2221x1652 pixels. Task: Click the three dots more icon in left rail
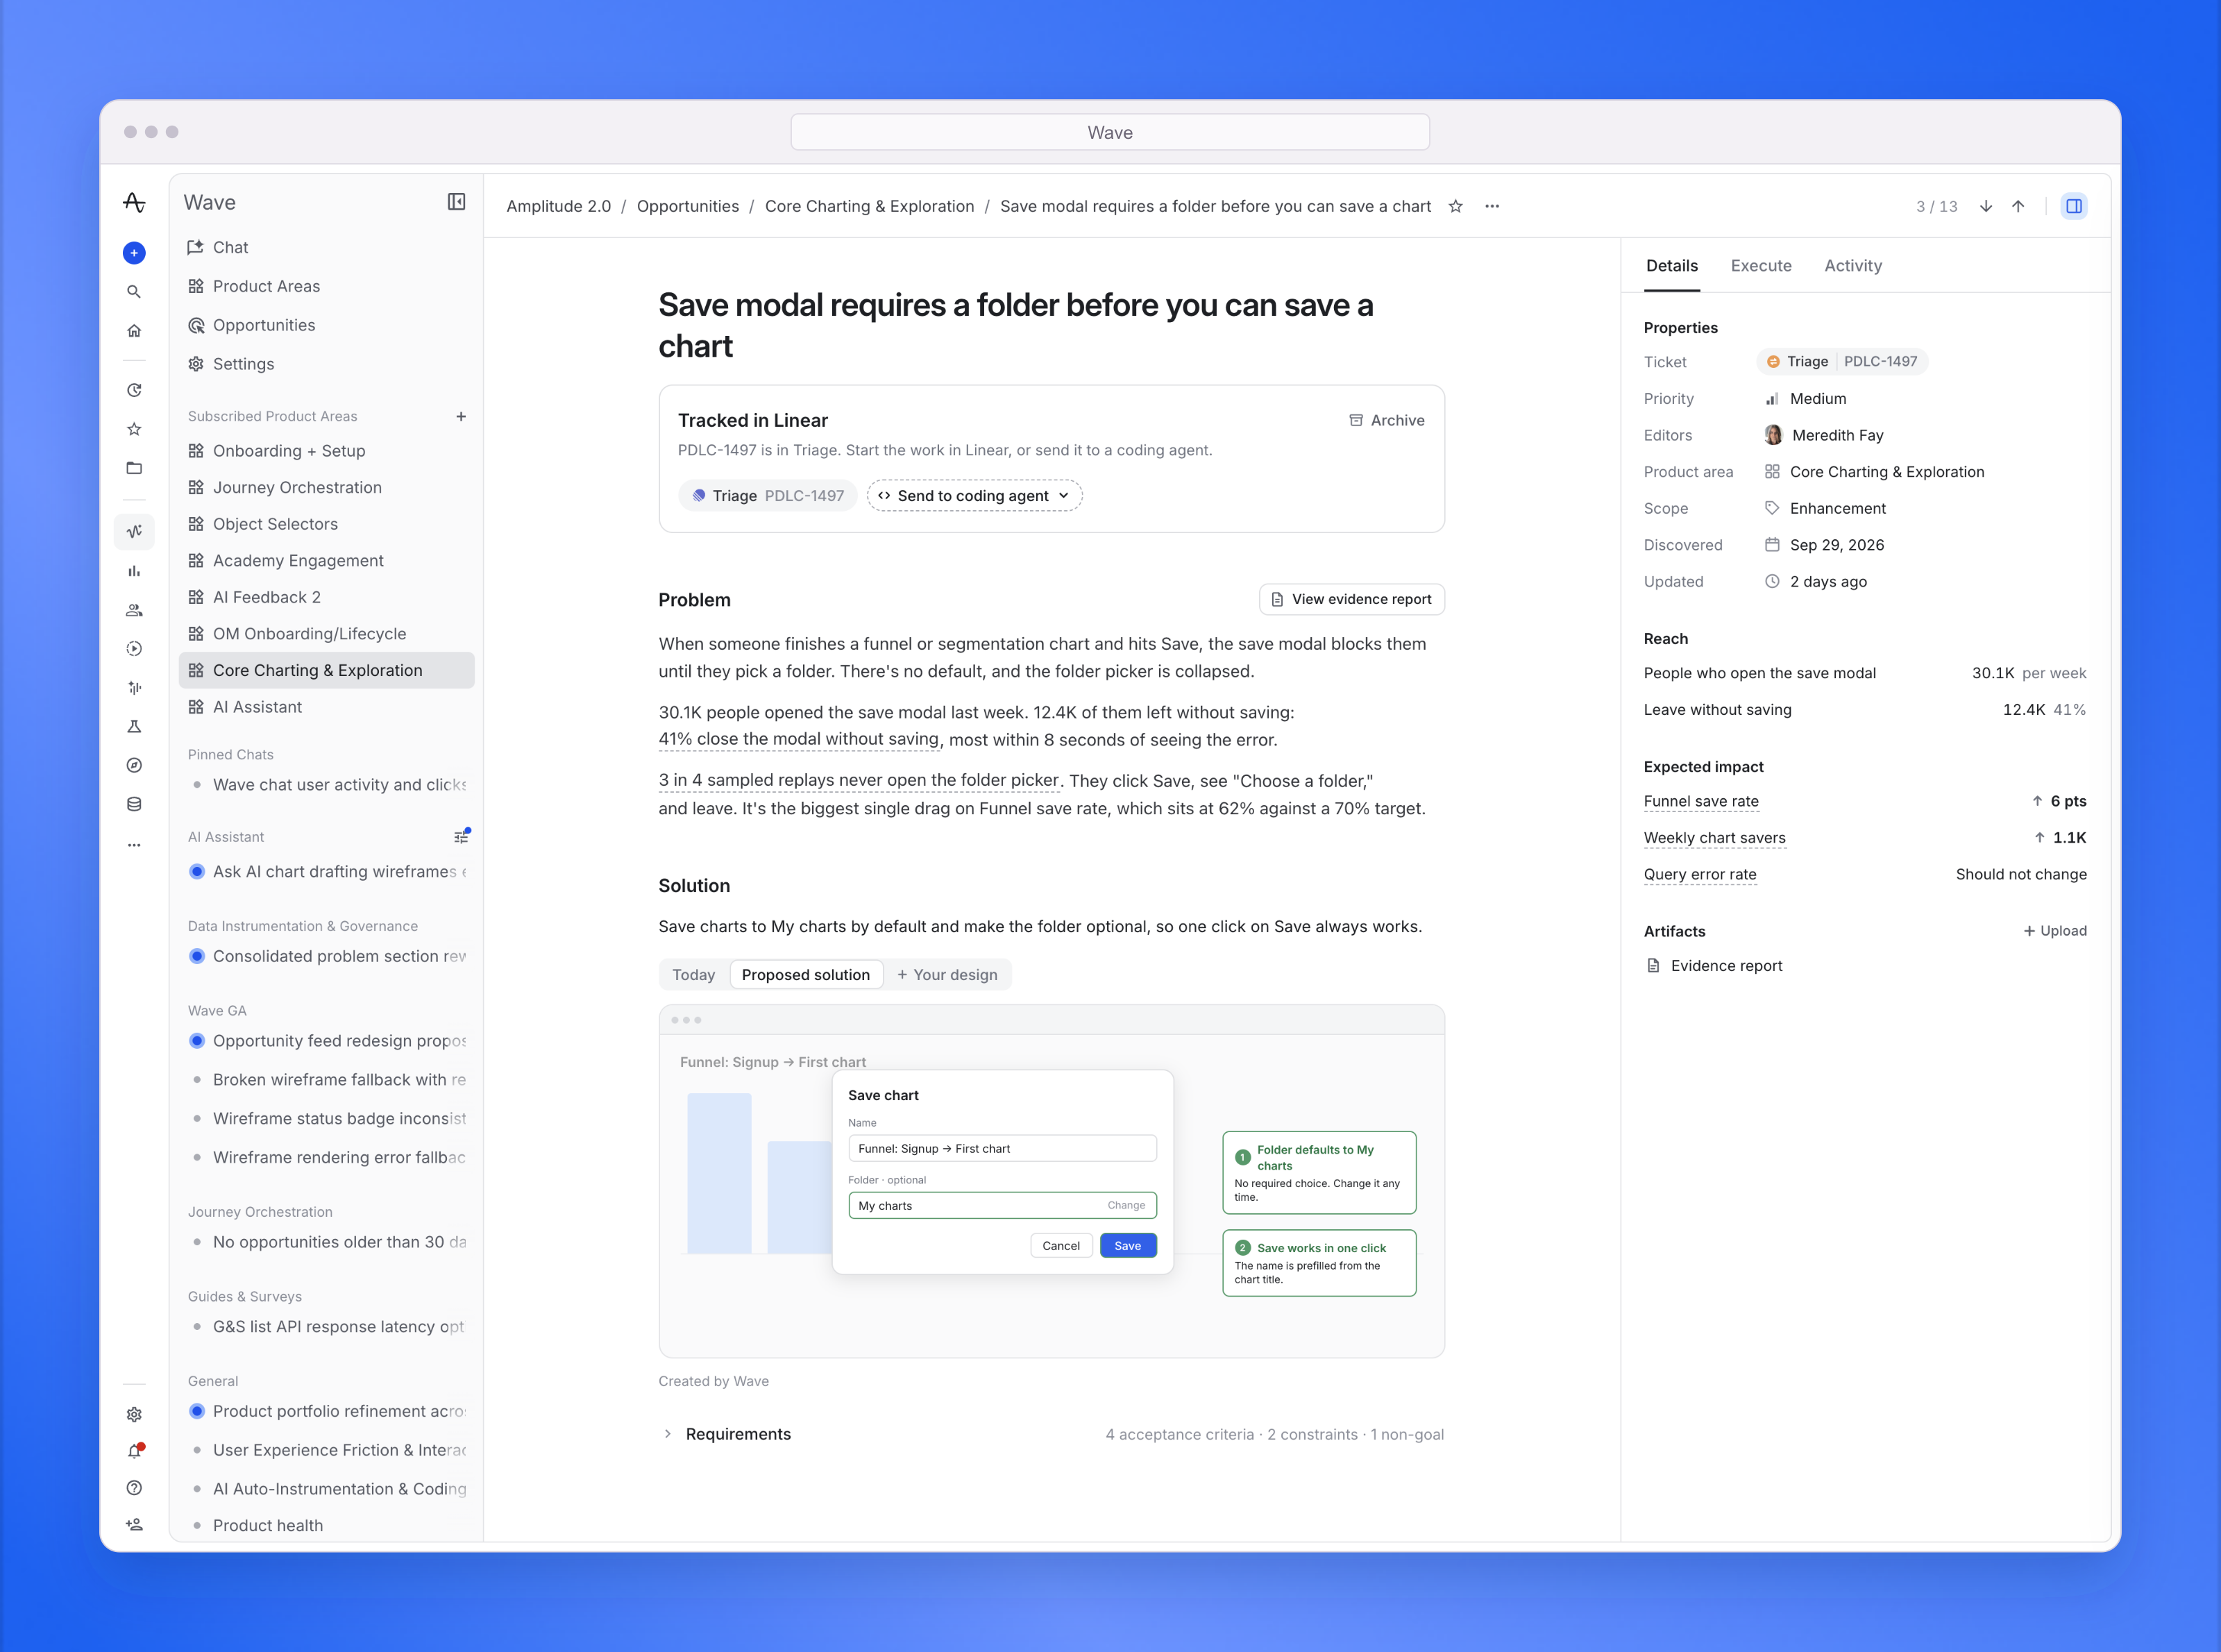pyautogui.click(x=134, y=845)
